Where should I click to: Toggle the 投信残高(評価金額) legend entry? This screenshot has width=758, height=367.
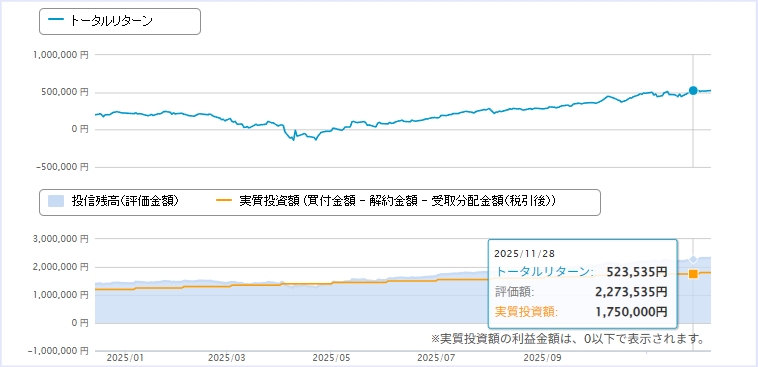click(x=114, y=202)
